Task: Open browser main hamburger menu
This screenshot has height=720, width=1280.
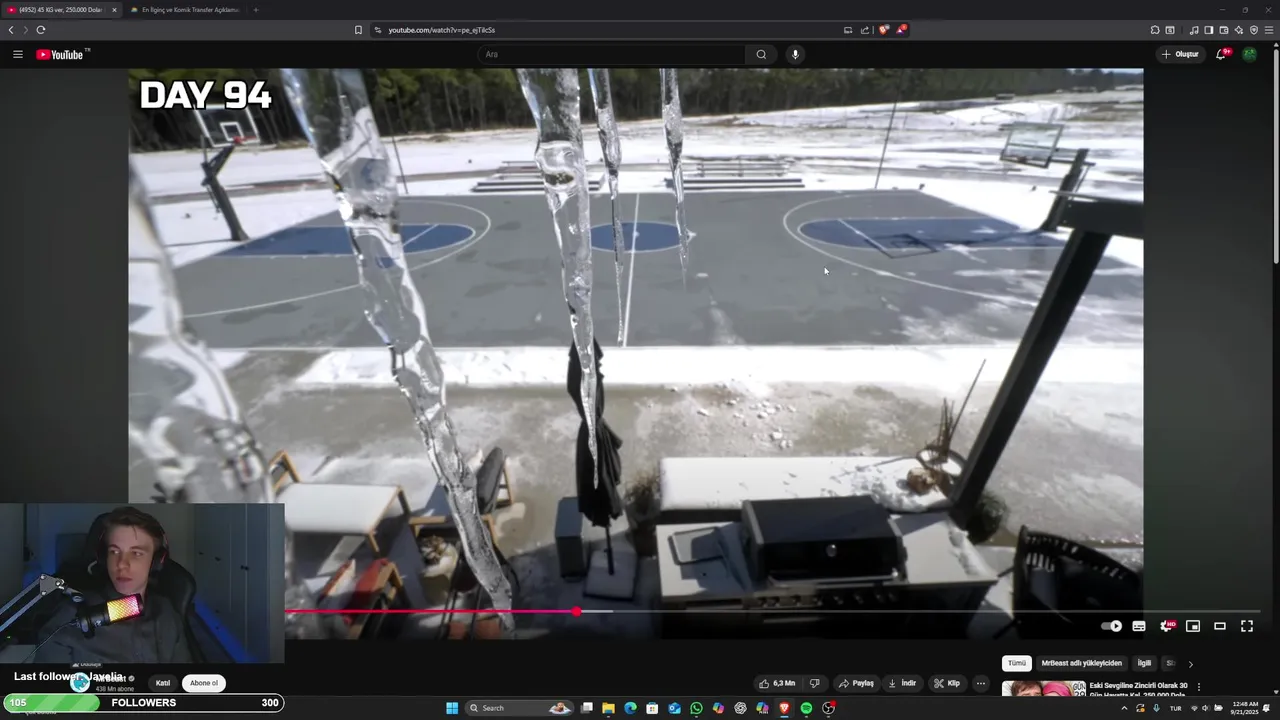Action: pyautogui.click(x=1270, y=30)
